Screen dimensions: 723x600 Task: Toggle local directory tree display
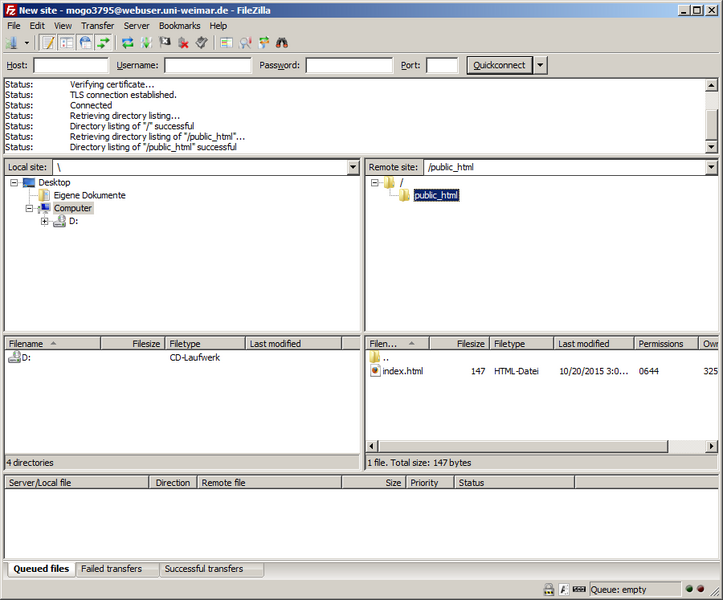[x=66, y=43]
